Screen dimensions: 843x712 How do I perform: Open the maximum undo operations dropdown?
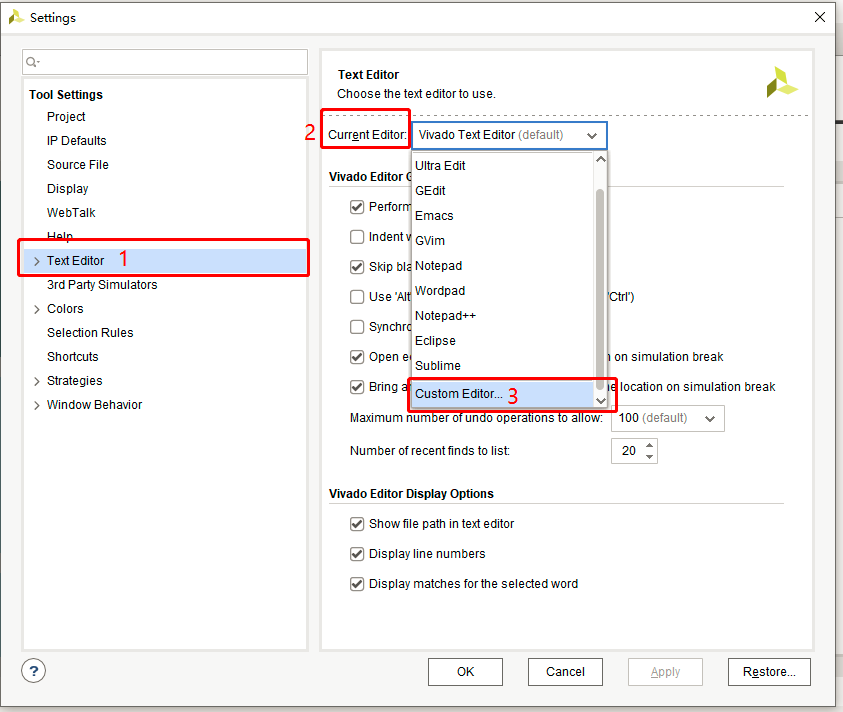pyautogui.click(x=668, y=418)
